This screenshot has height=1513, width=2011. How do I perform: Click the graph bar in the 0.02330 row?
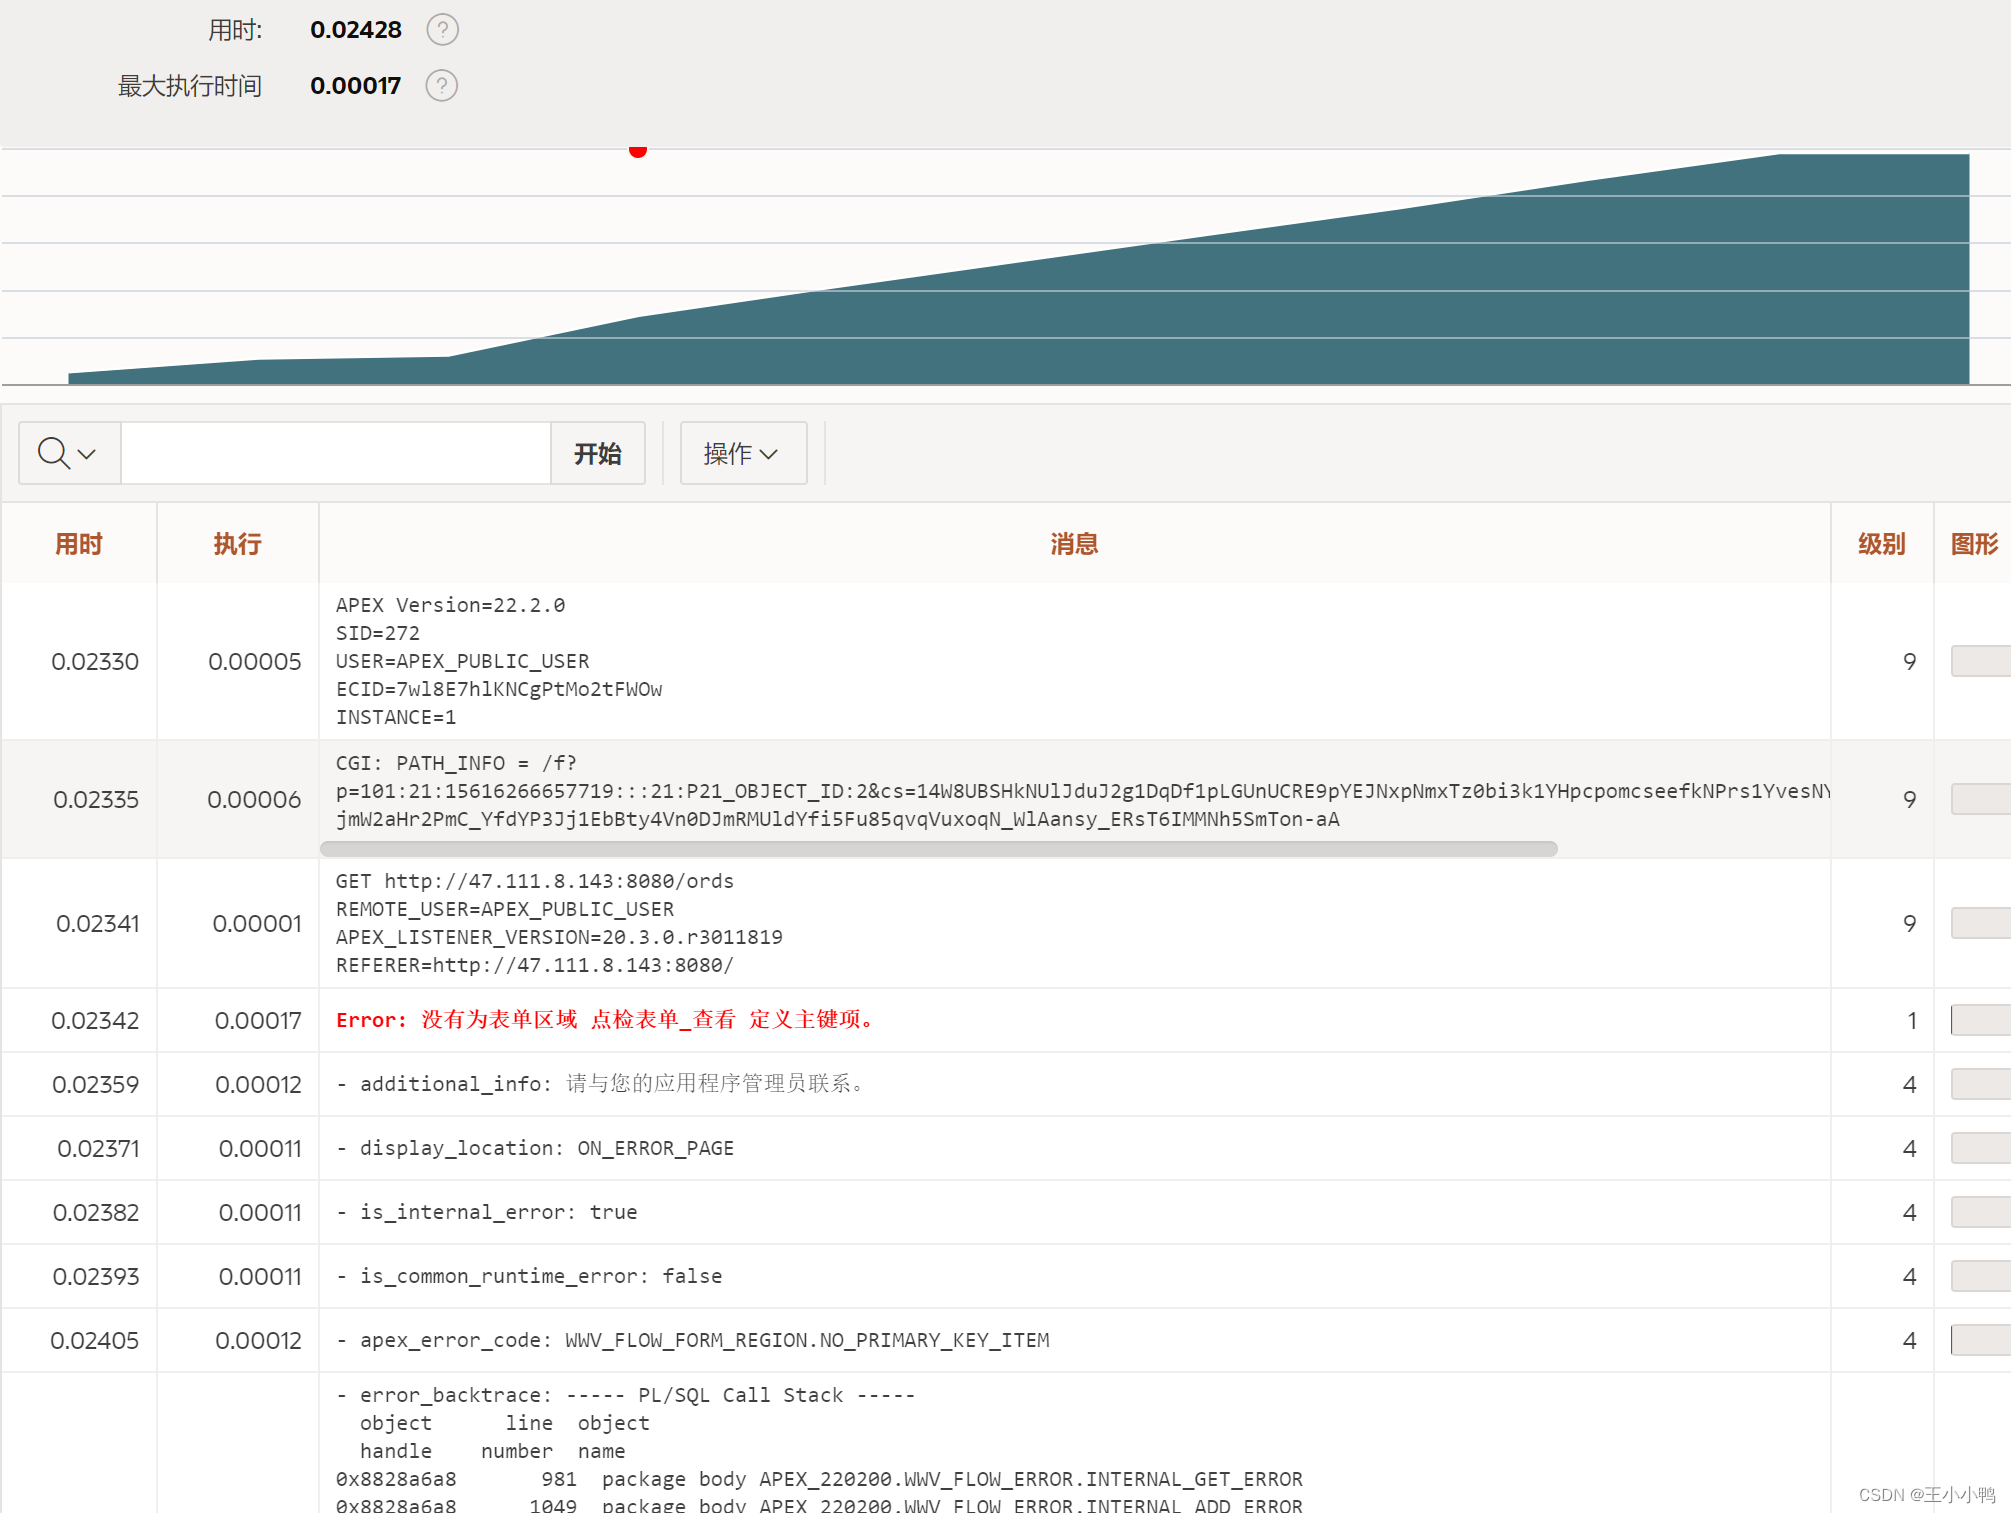click(x=1981, y=661)
